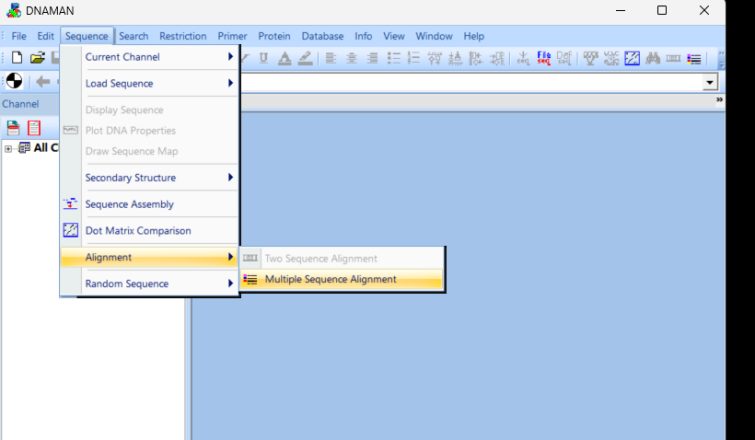Expand the All C tree node

pos(8,149)
